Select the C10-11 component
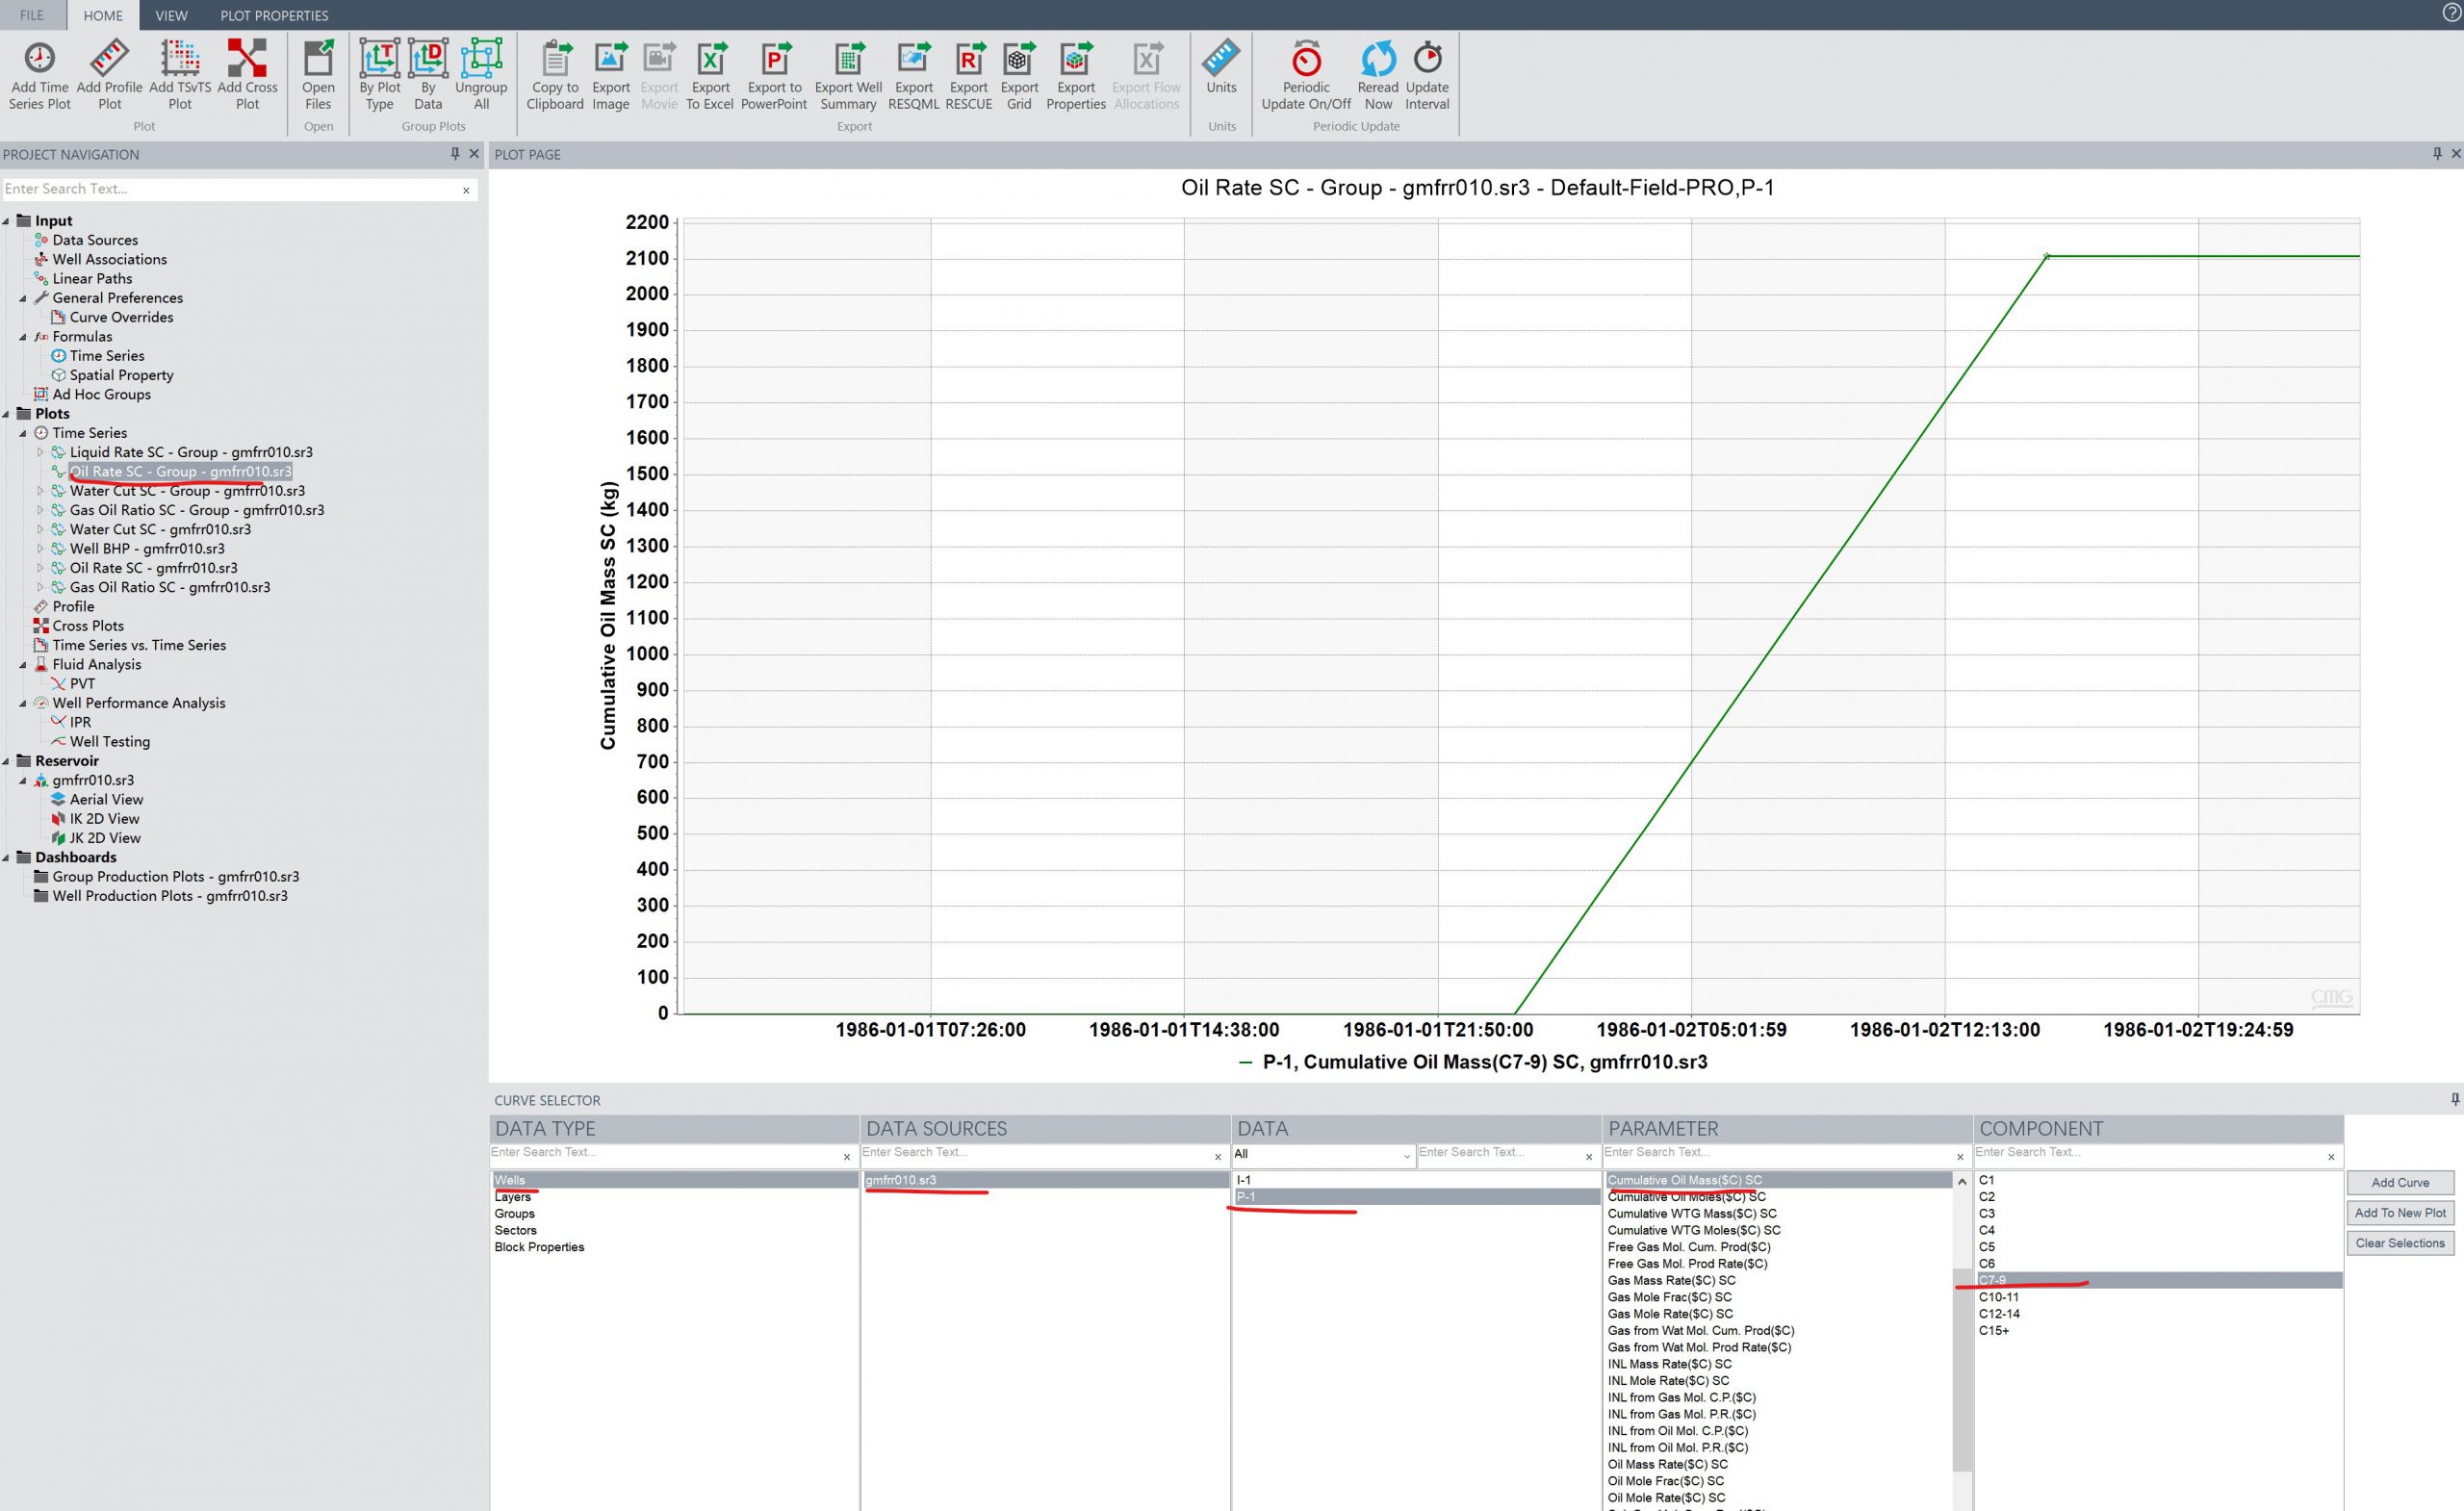 [x=1998, y=1297]
